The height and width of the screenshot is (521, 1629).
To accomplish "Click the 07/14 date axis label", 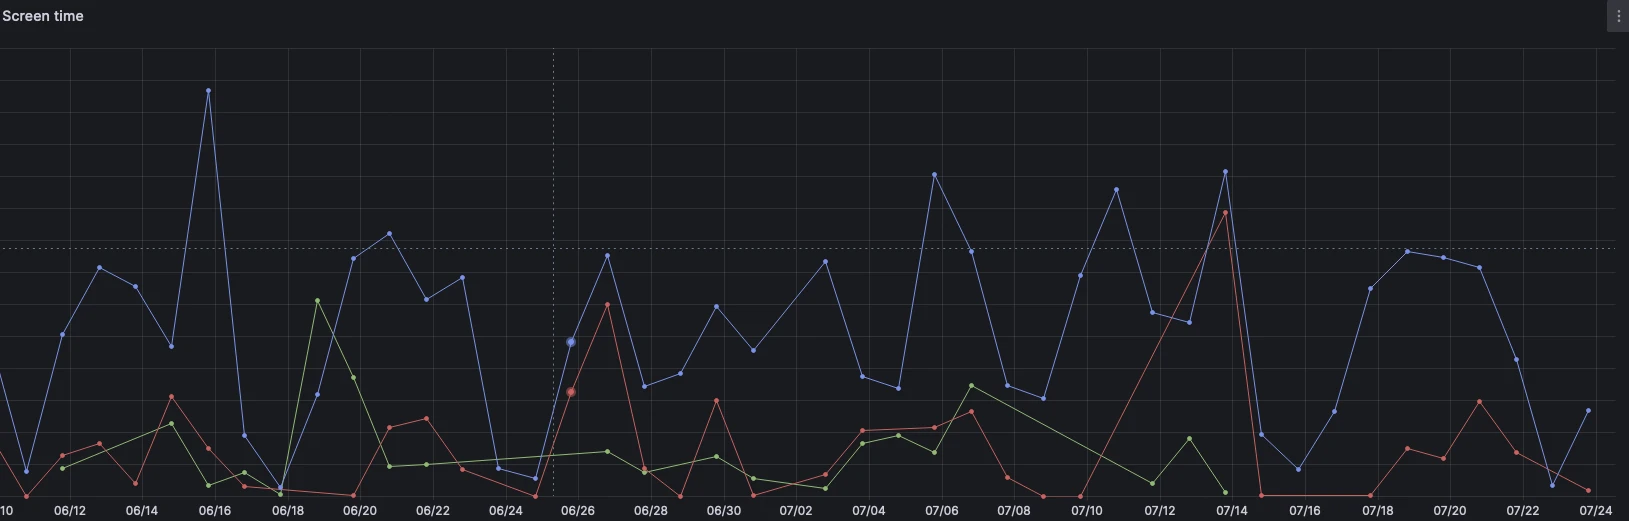I will click(1232, 510).
